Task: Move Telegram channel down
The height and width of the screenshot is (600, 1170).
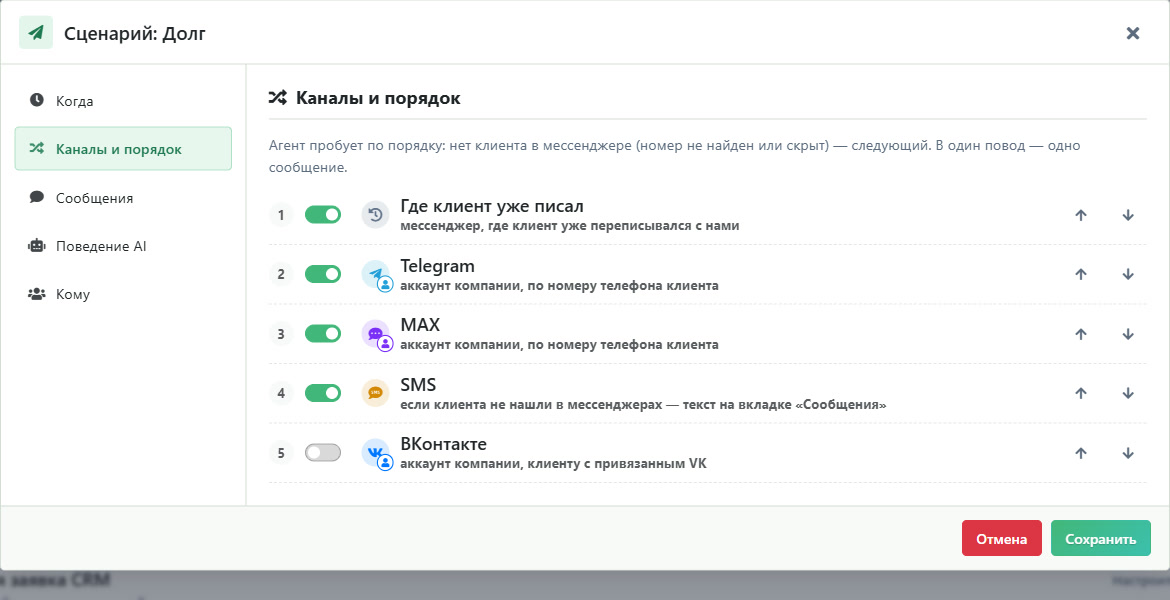Action: [x=1128, y=274]
